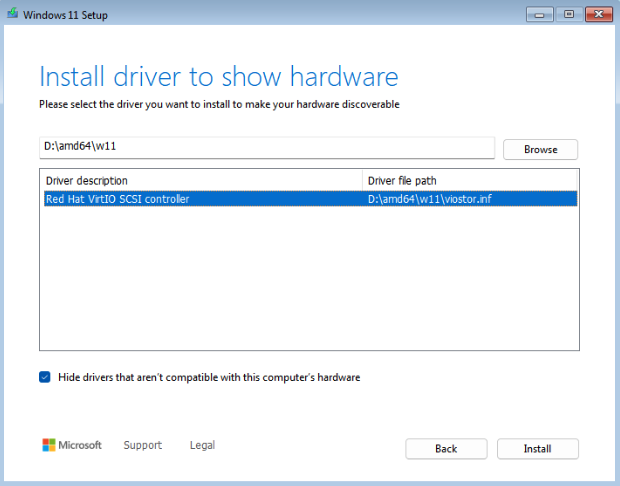Minimize the Windows 11 Setup window
The height and width of the screenshot is (486, 620).
coord(539,15)
